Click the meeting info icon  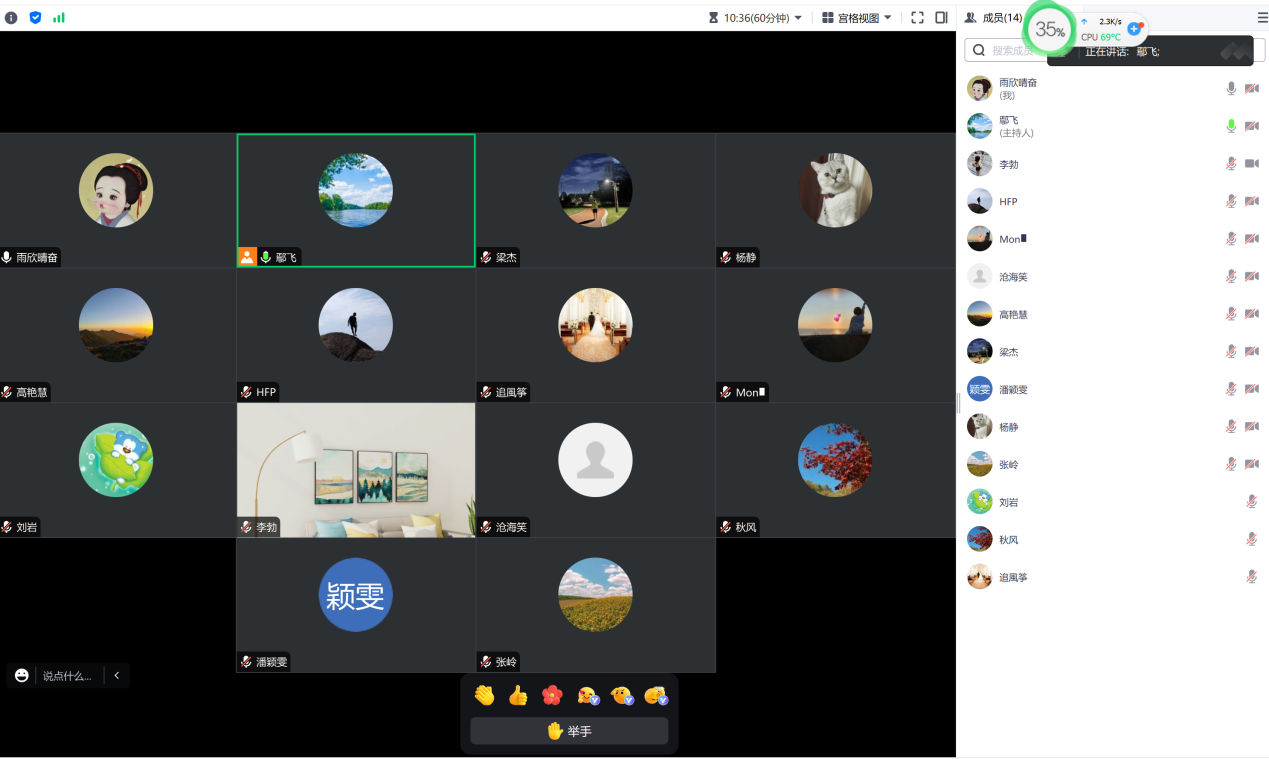point(11,17)
